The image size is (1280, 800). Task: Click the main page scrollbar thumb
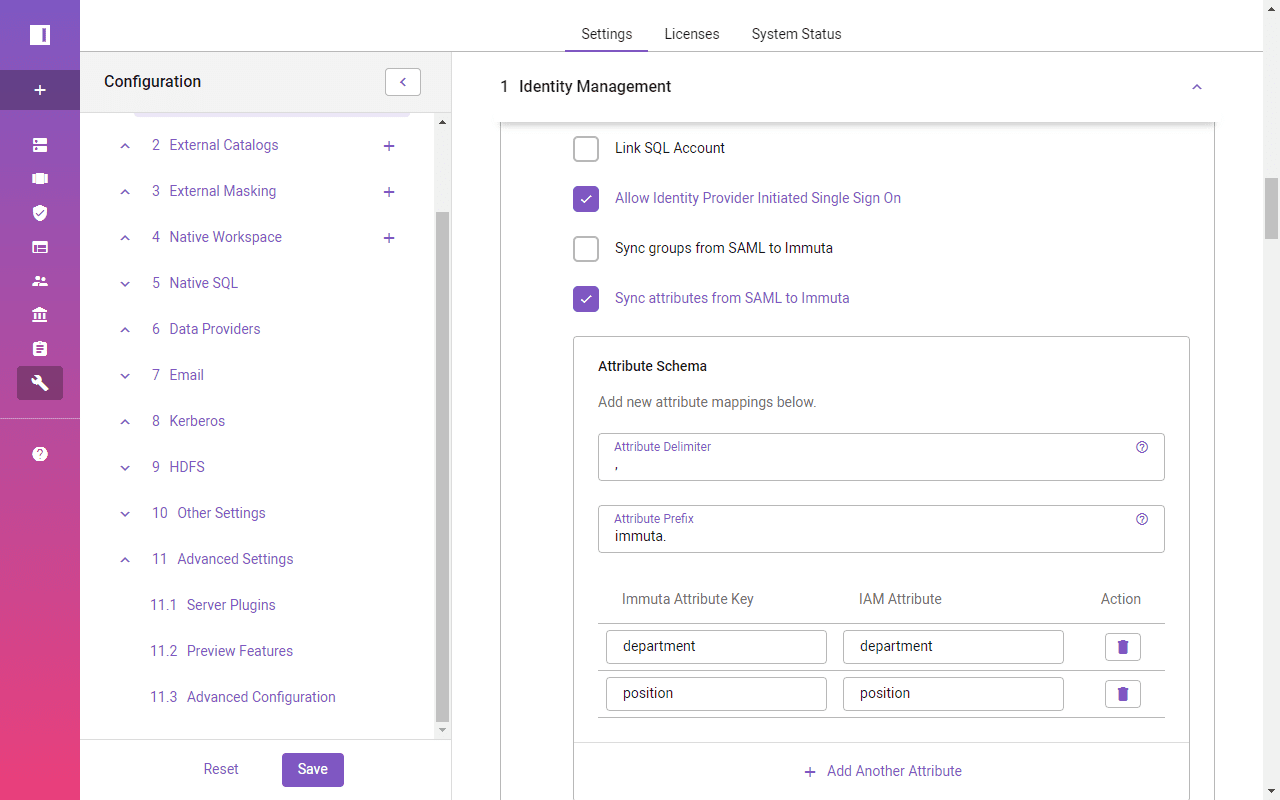point(1271,208)
